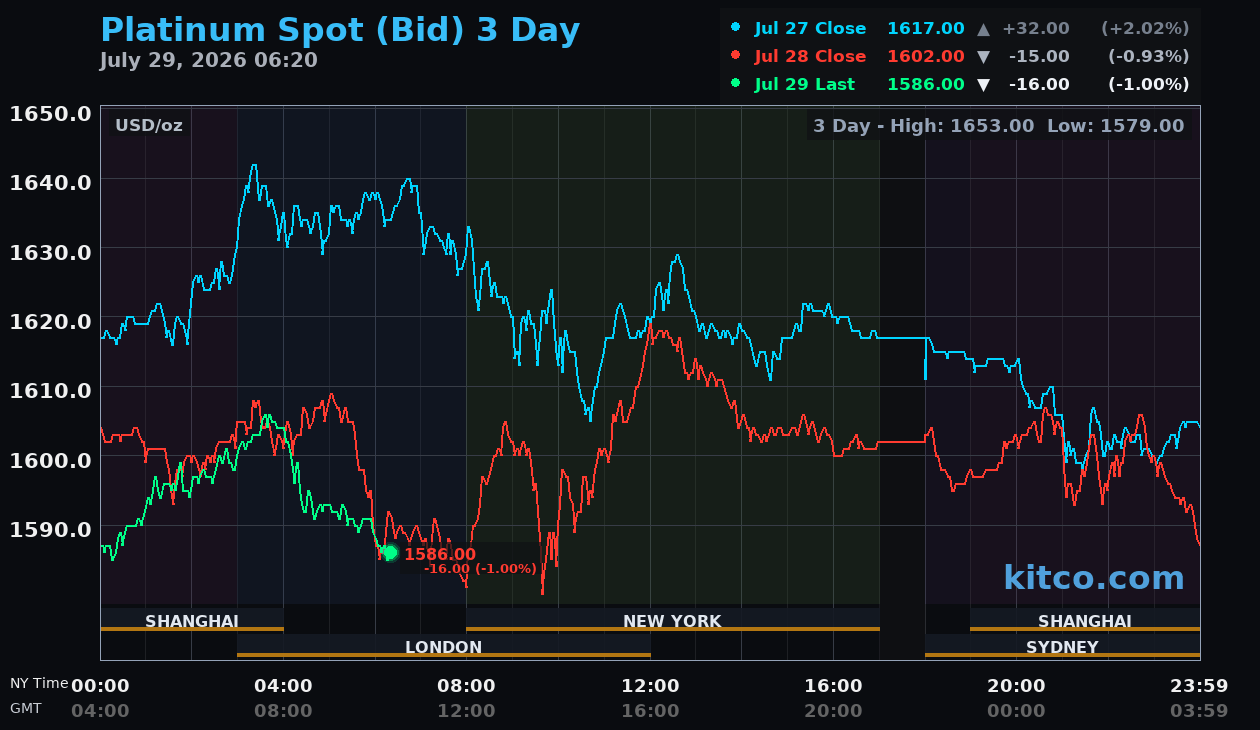Click the Jul 28 Close label
1260x730 pixels.
tap(810, 57)
